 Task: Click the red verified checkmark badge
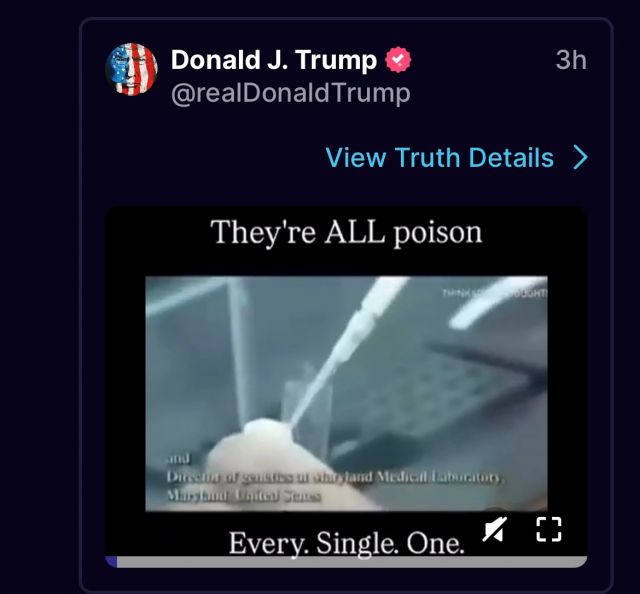point(398,60)
